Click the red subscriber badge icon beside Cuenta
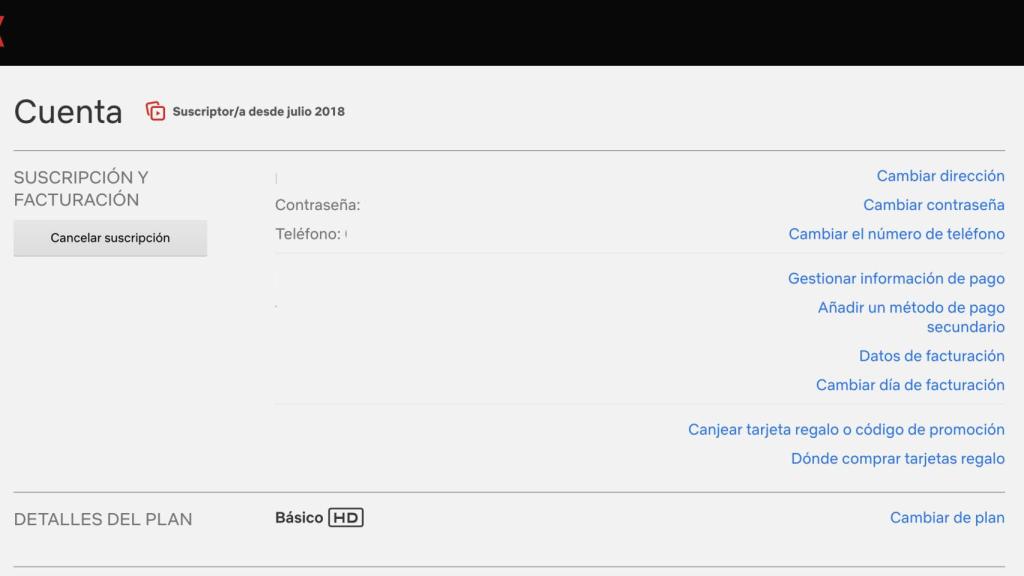This screenshot has height=576, width=1024. click(x=156, y=111)
